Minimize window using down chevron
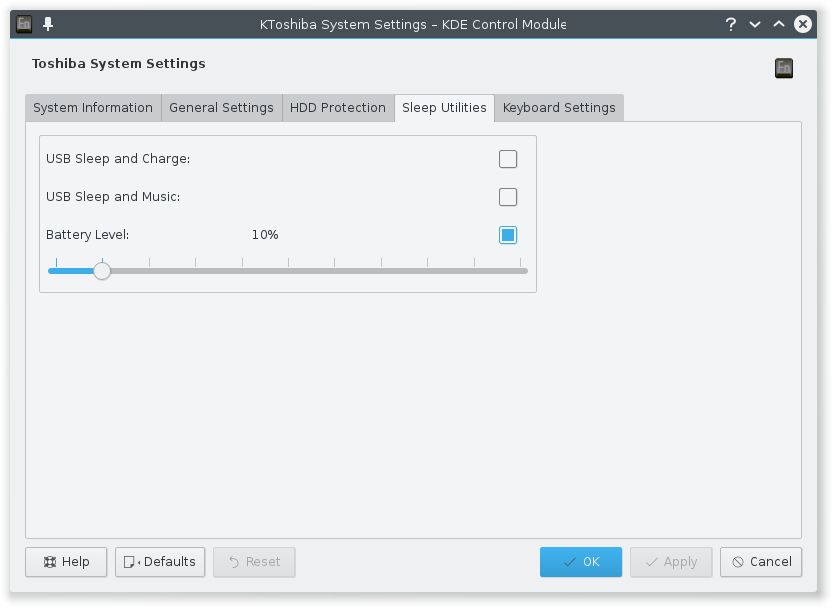 point(755,24)
